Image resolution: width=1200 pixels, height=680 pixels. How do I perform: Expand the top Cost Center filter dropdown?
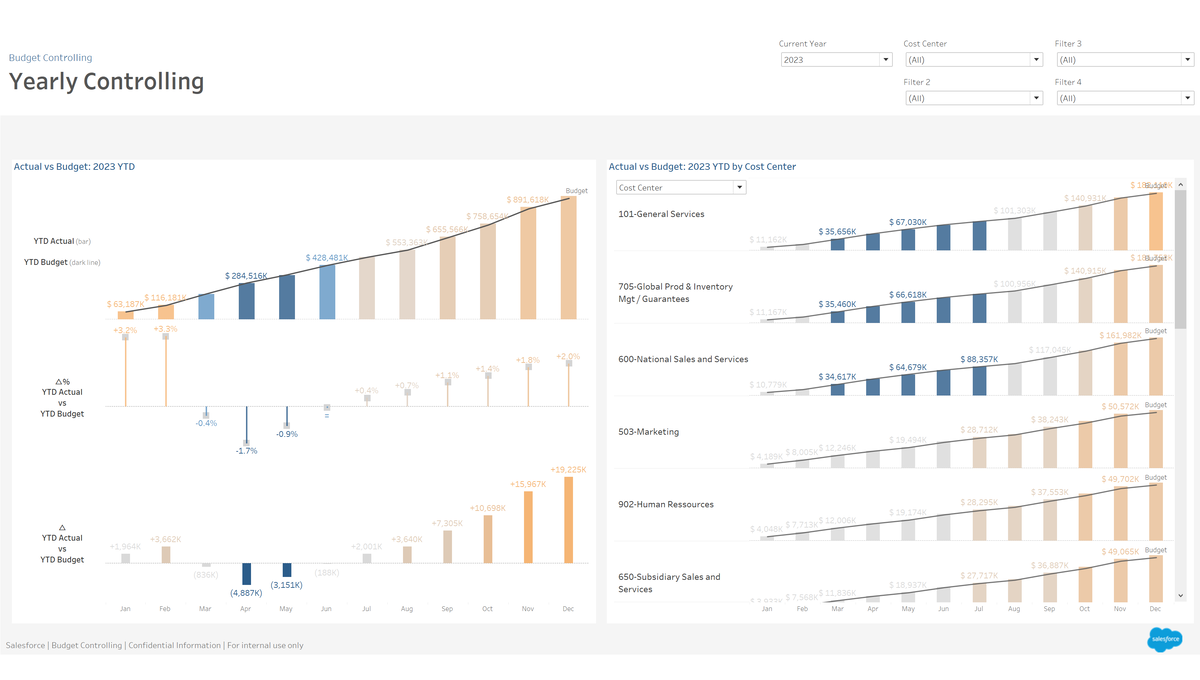972,60
